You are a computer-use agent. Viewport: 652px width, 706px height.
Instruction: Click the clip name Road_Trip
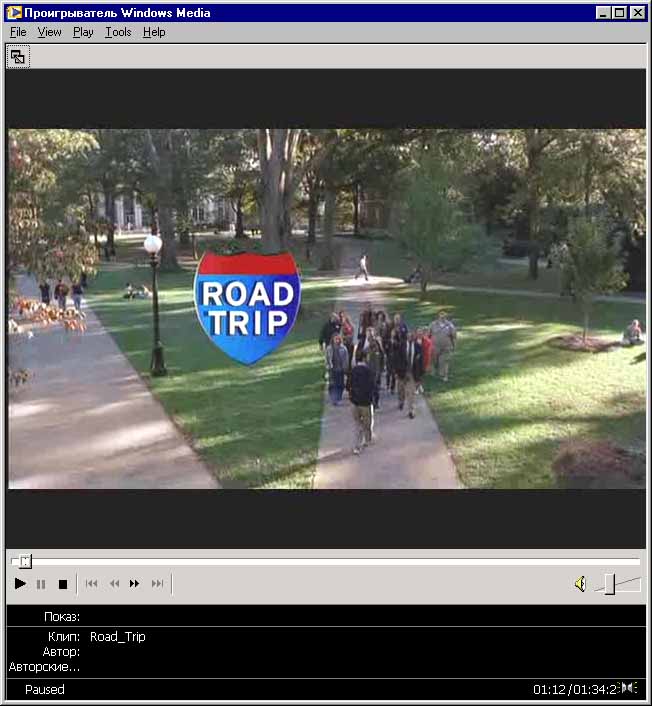pyautogui.click(x=118, y=637)
